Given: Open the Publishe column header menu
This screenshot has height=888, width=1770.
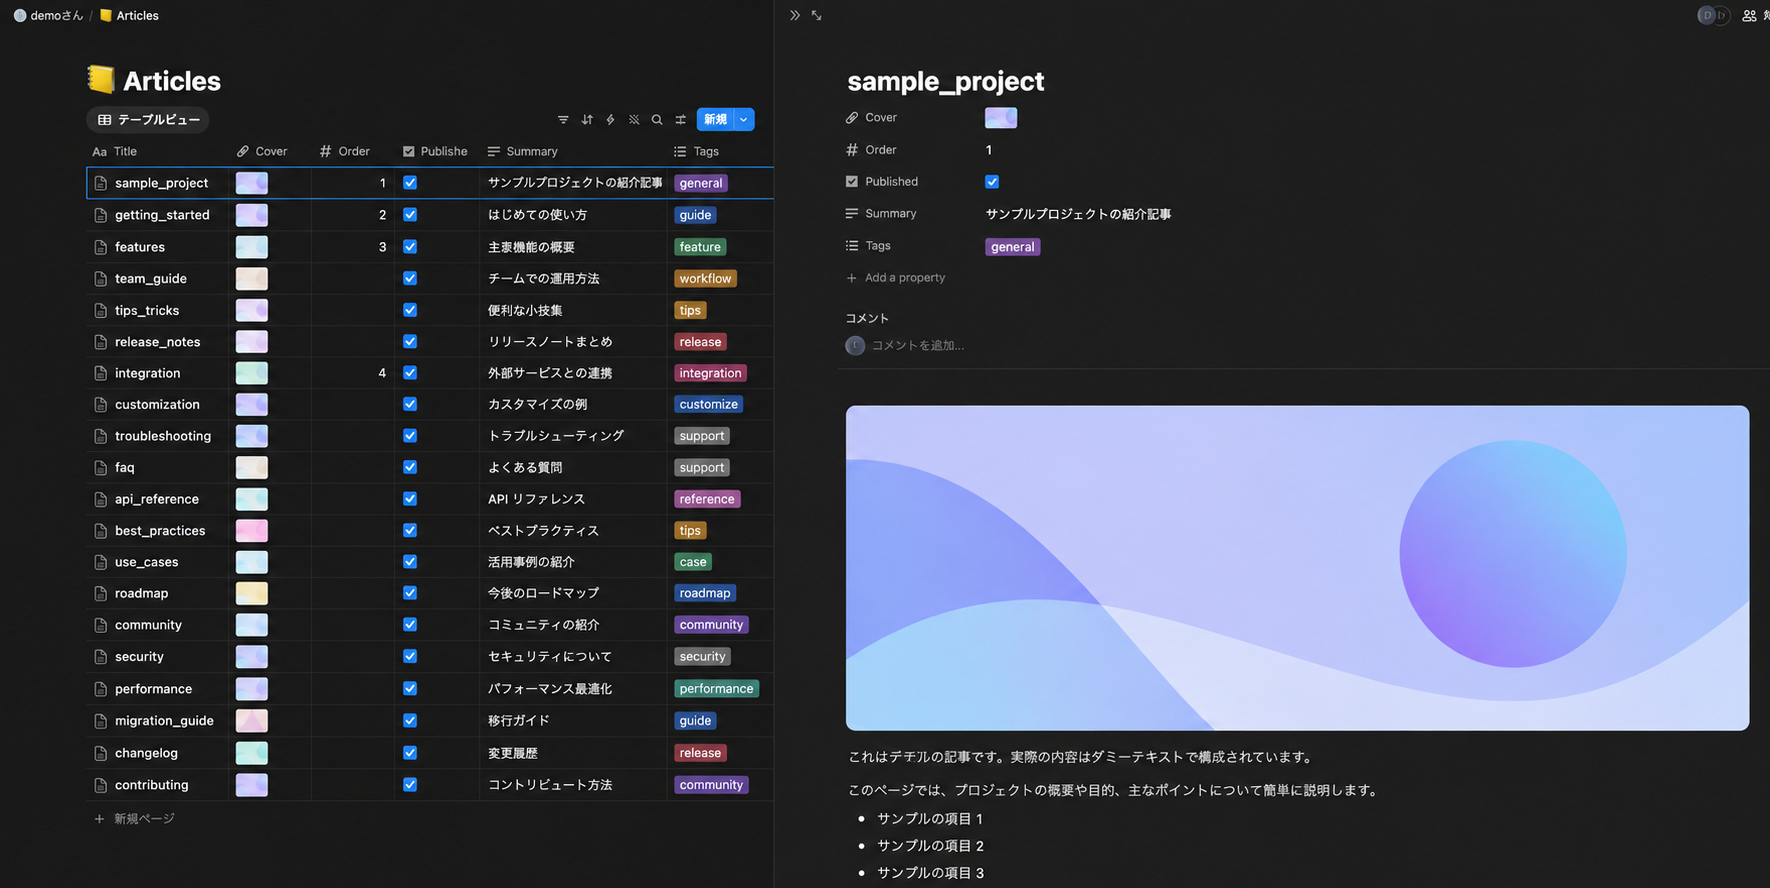Looking at the screenshot, I should [x=437, y=152].
